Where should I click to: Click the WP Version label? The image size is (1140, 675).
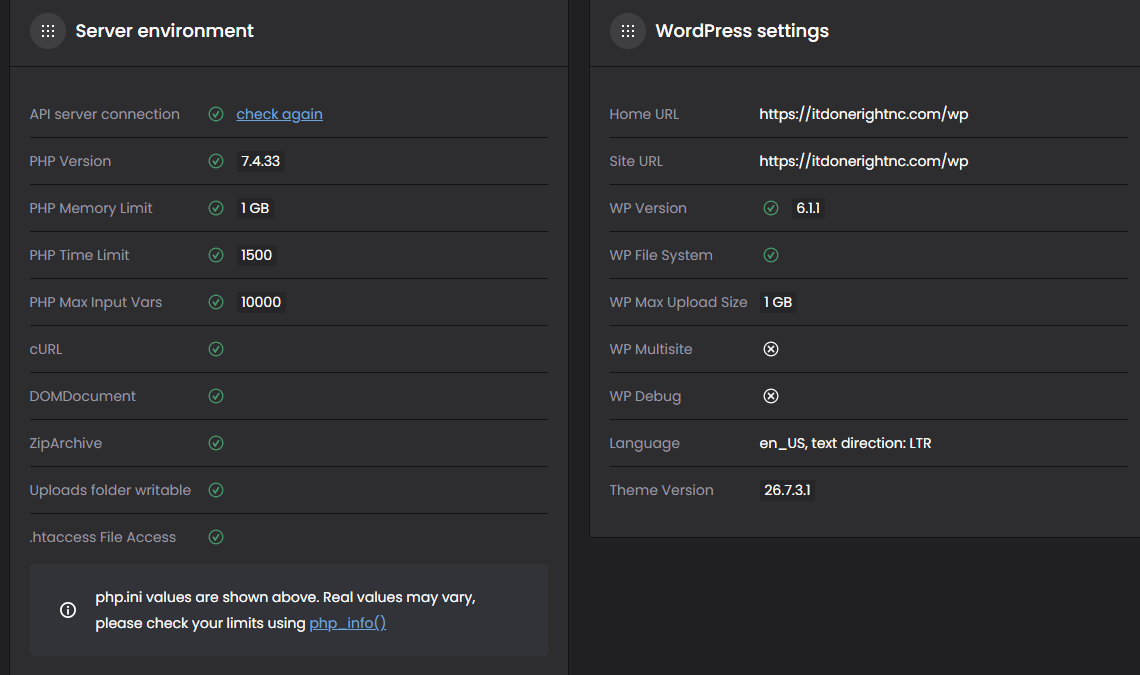pyautogui.click(x=648, y=208)
